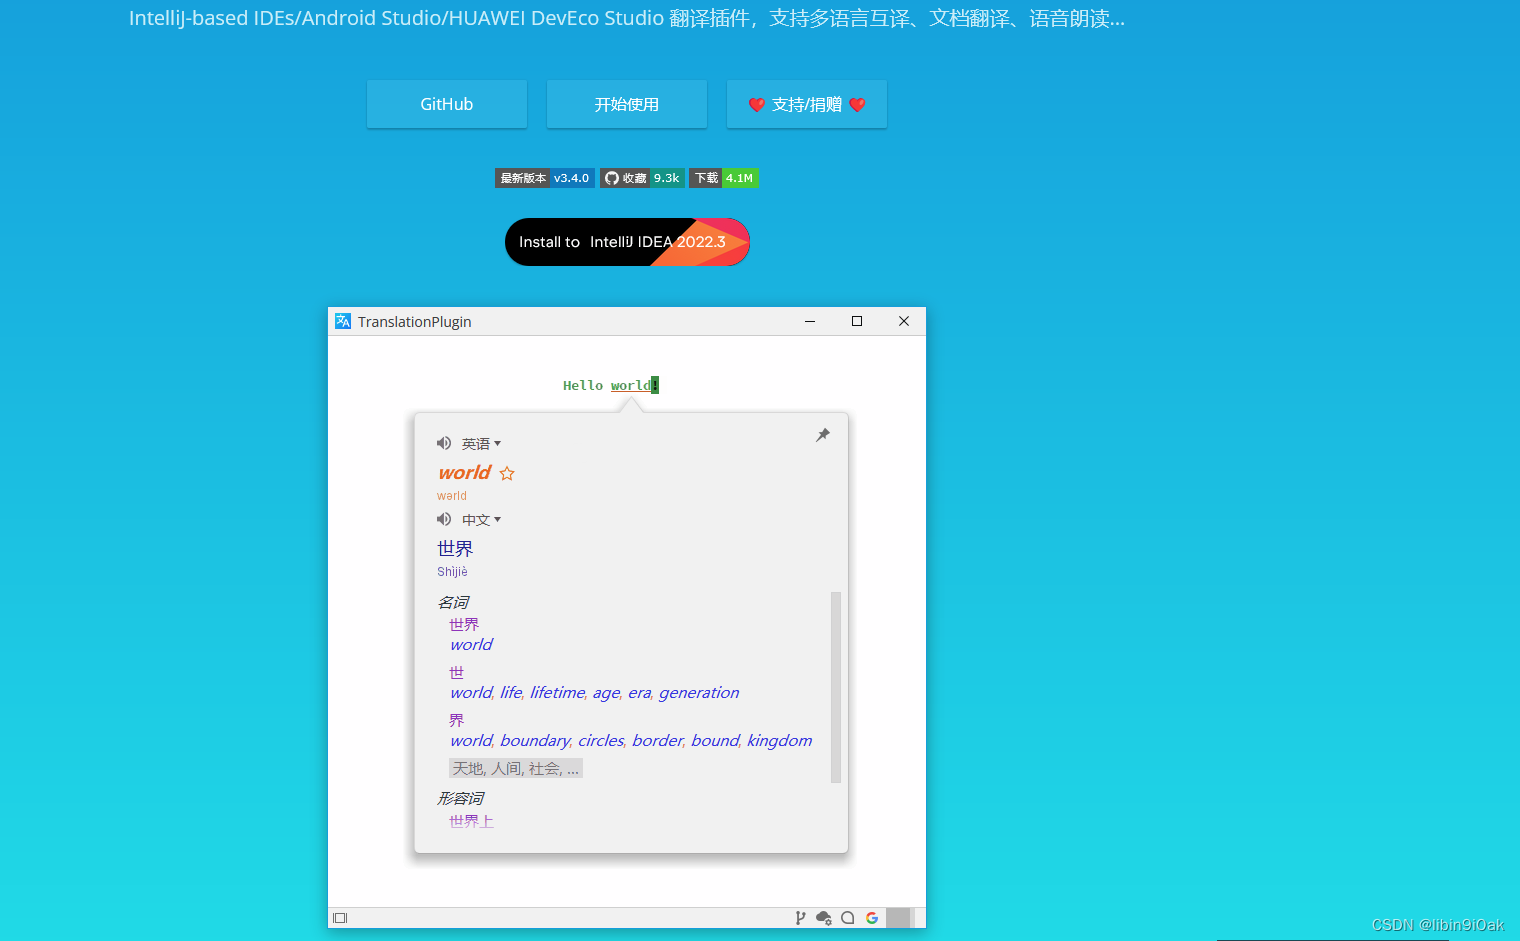Click 'kingdom' in the 界 meanings
Viewport: 1520px width, 941px height.
click(779, 740)
